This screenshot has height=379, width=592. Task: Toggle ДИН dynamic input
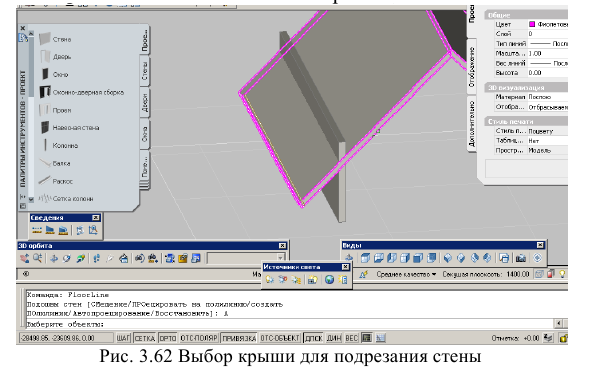[x=334, y=338]
